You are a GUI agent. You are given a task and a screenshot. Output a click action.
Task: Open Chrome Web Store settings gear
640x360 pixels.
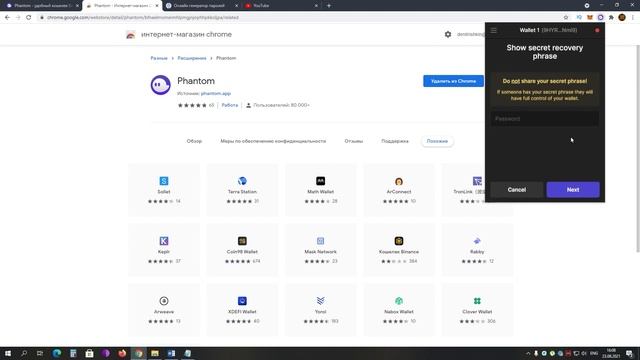(448, 34)
